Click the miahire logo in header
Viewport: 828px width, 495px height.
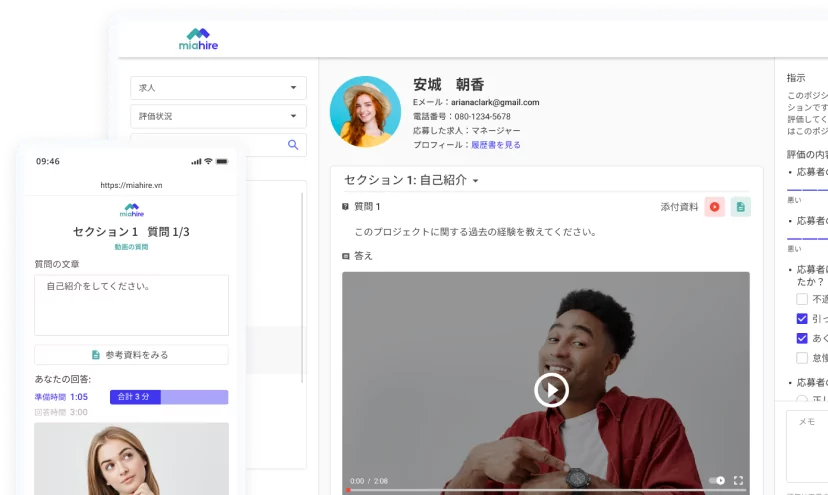coord(197,39)
